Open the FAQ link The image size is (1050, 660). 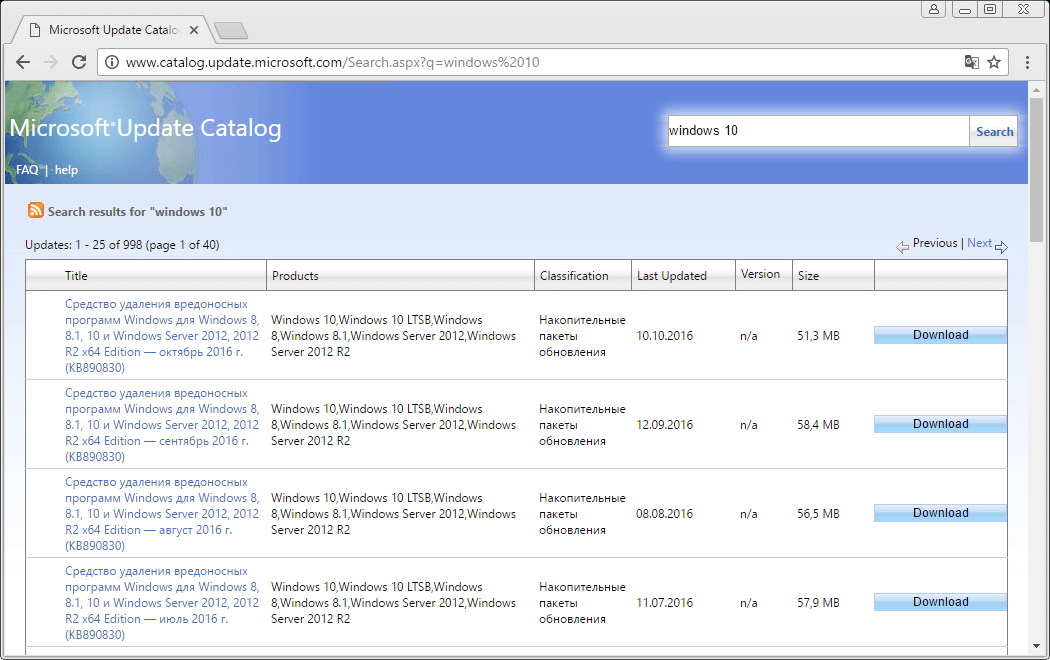coord(26,169)
